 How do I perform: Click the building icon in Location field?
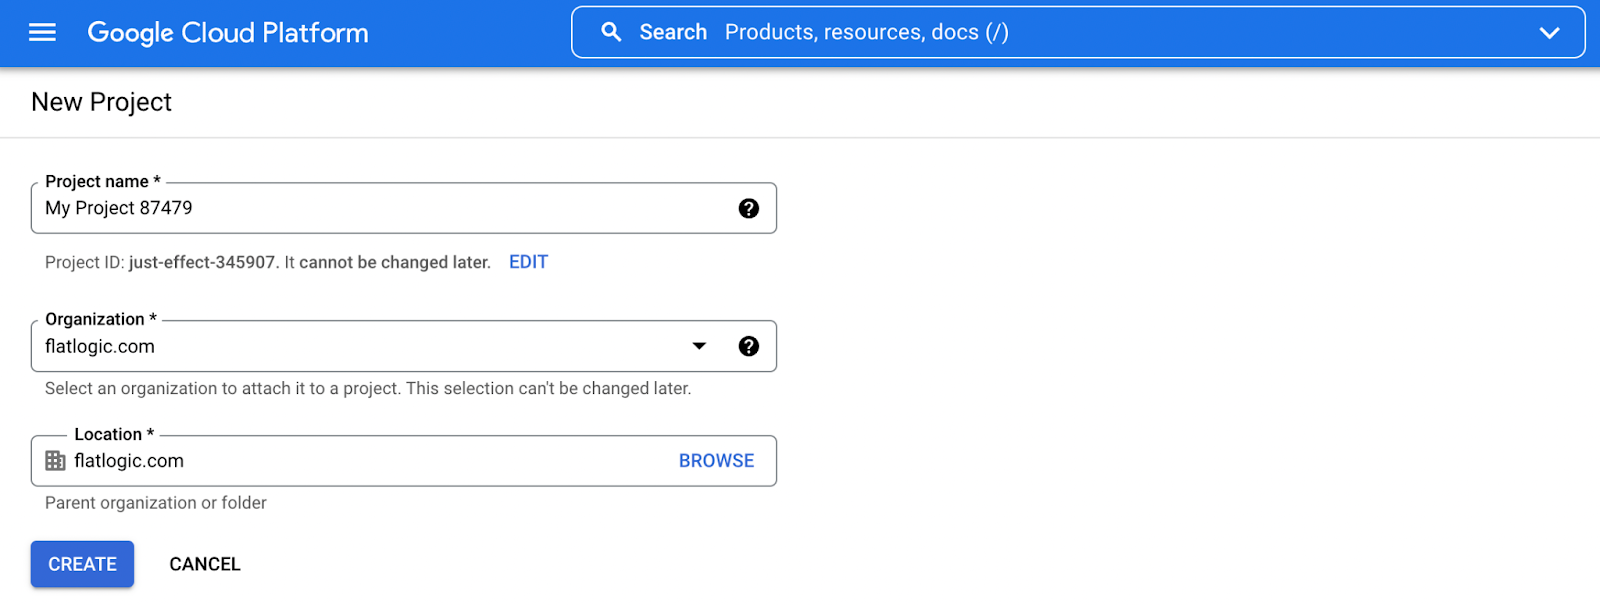[55, 461]
